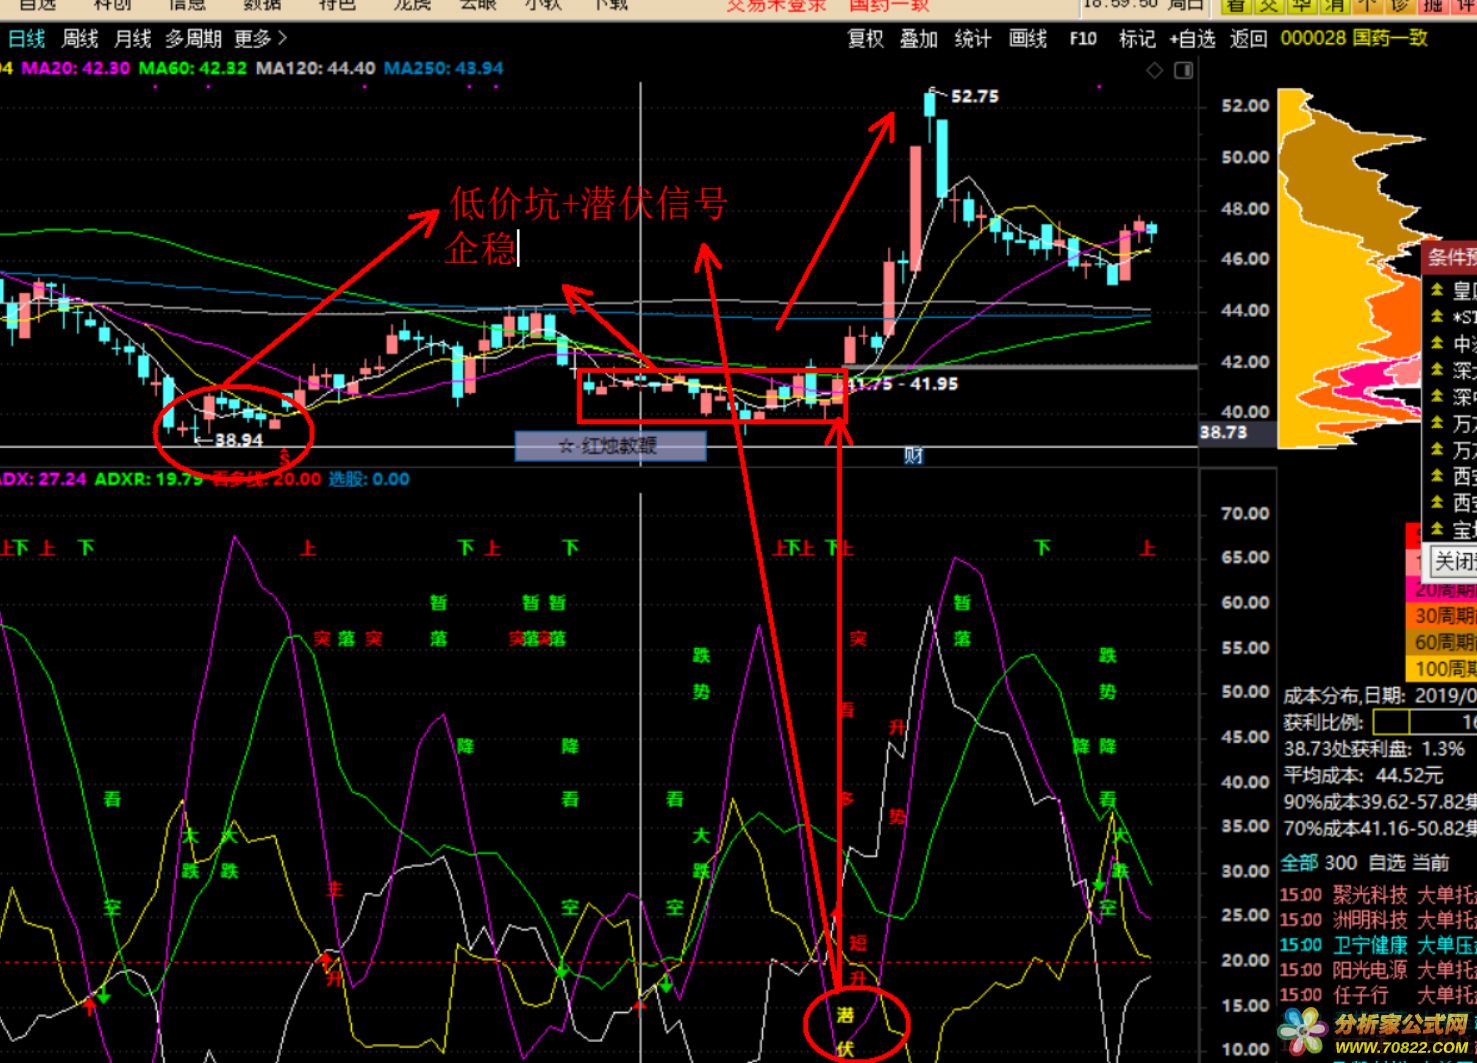
Task: Click the diamond icon above the price chart
Action: [x=1155, y=71]
